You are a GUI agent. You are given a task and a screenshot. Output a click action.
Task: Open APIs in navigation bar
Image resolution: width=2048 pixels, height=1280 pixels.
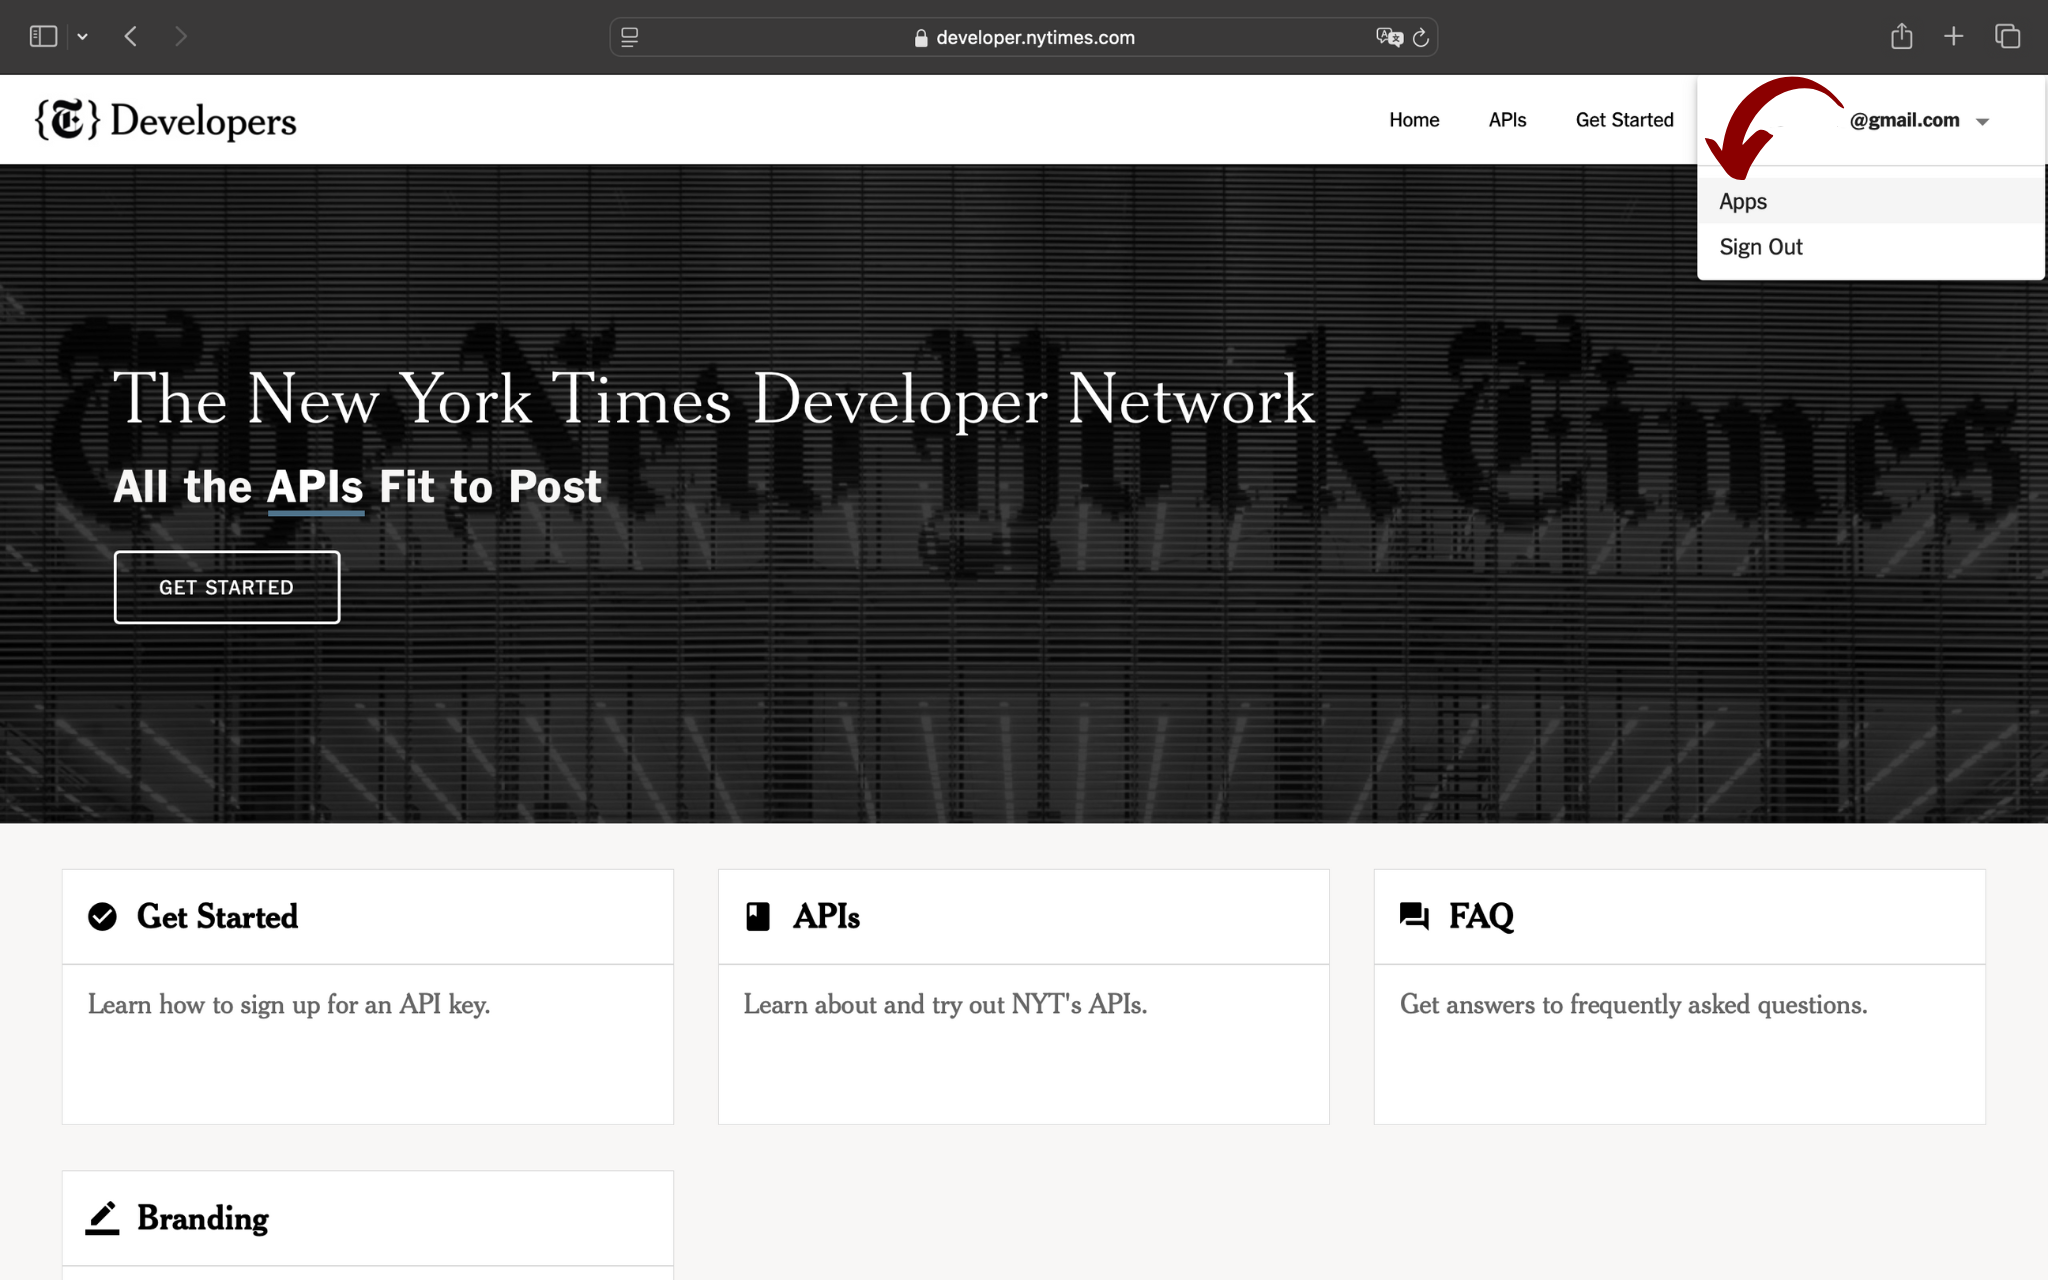click(1507, 120)
